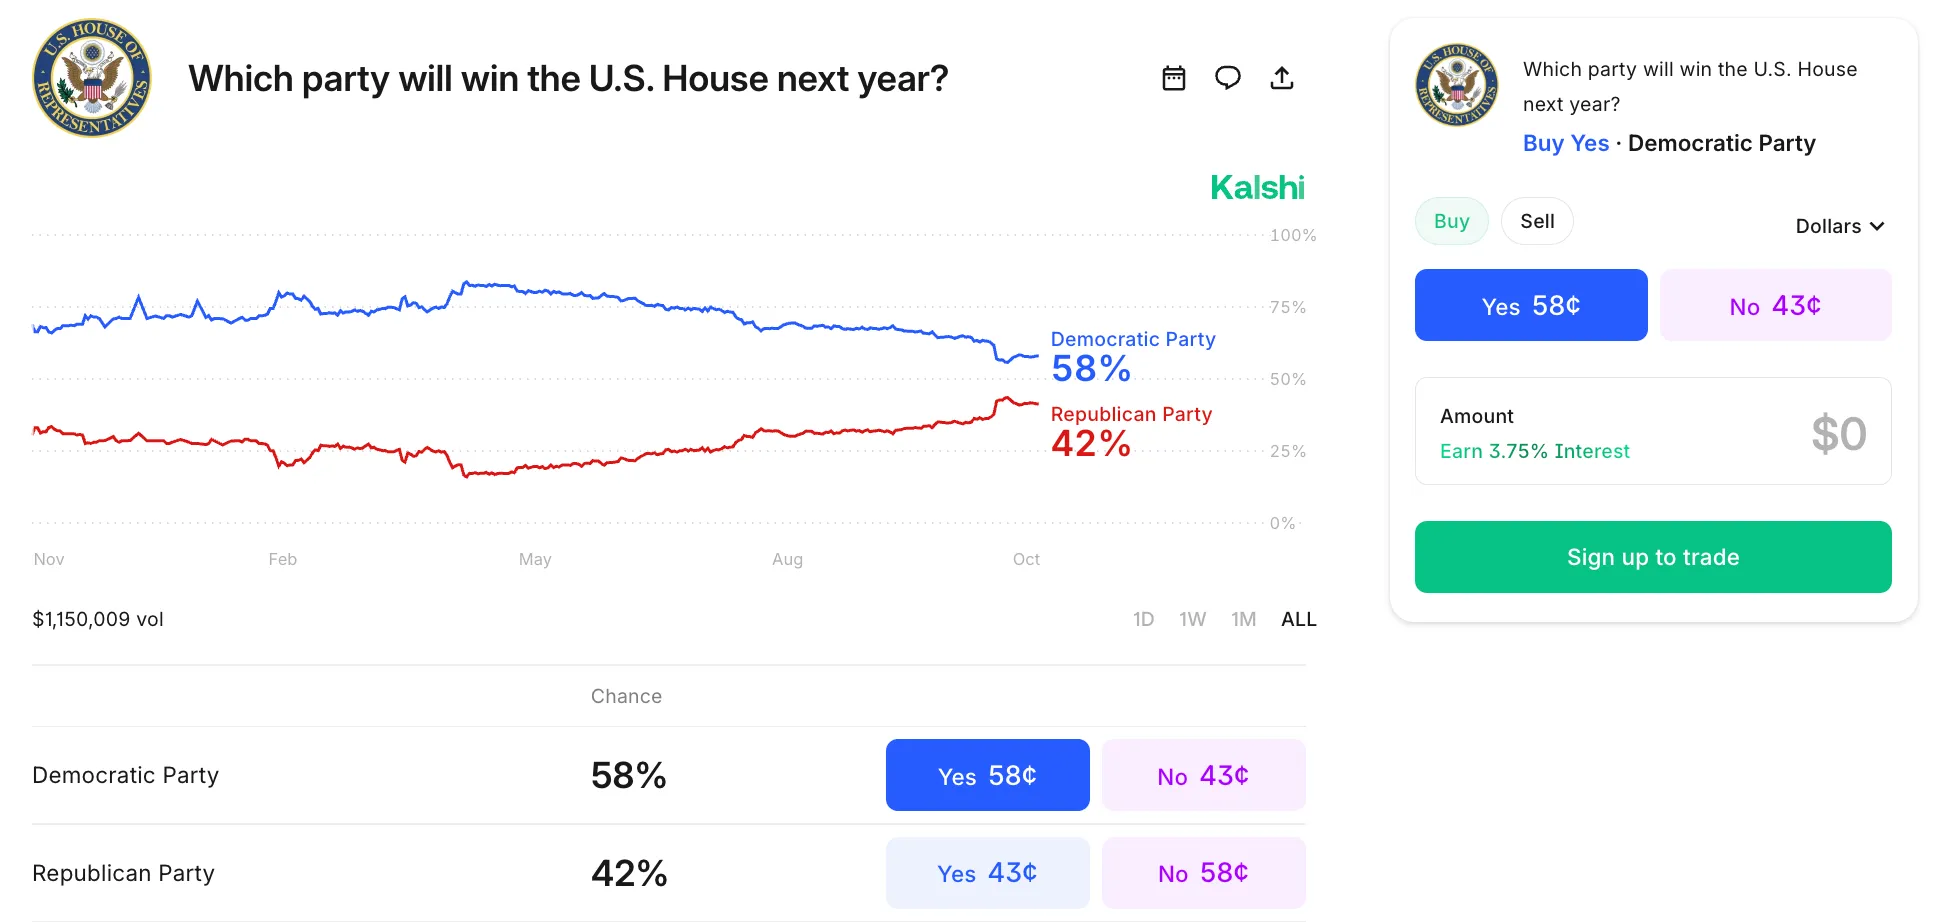Open the calendar icon near the title
This screenshot has height=922, width=1956.
[x=1174, y=78]
